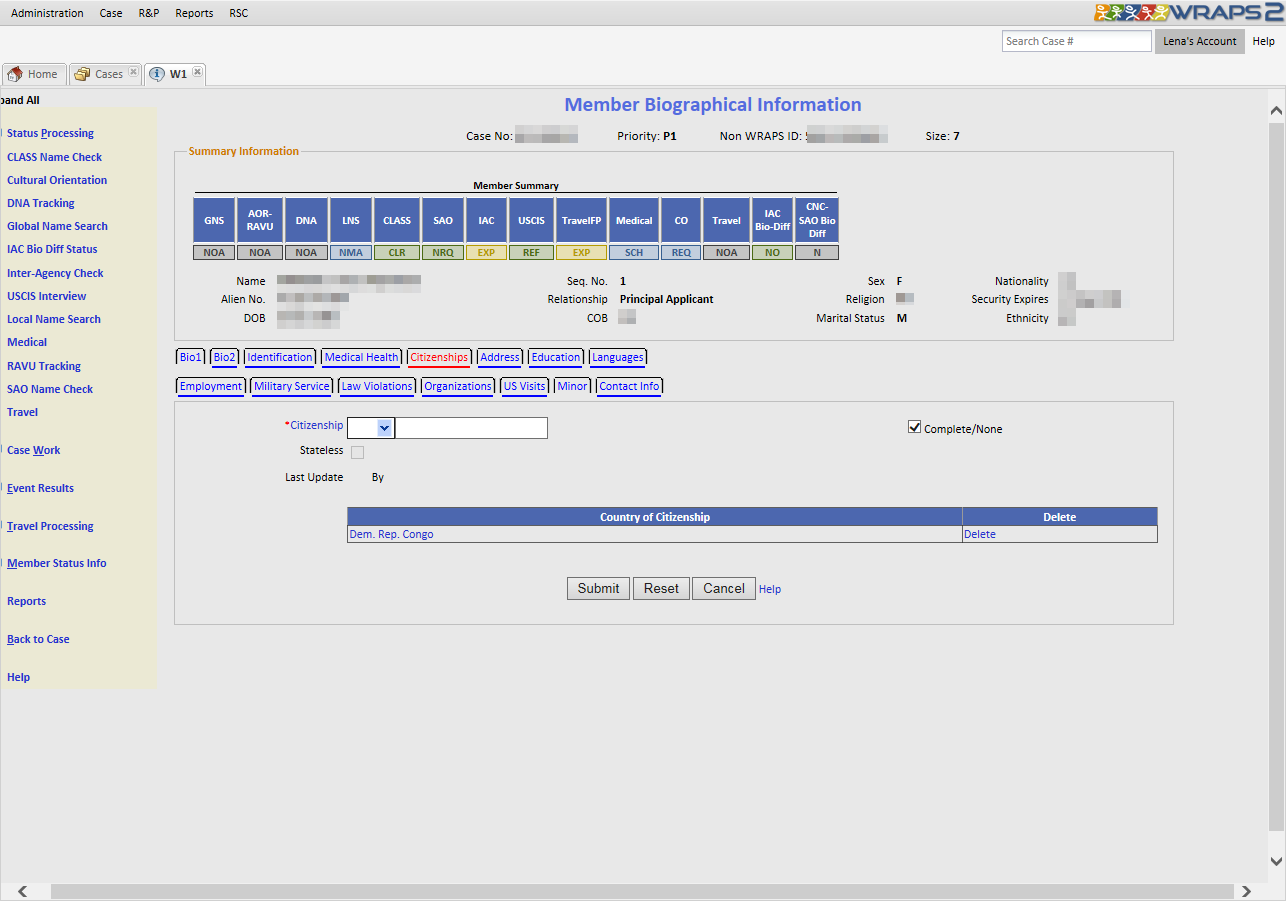Click the GNS member summary tile

(214, 220)
